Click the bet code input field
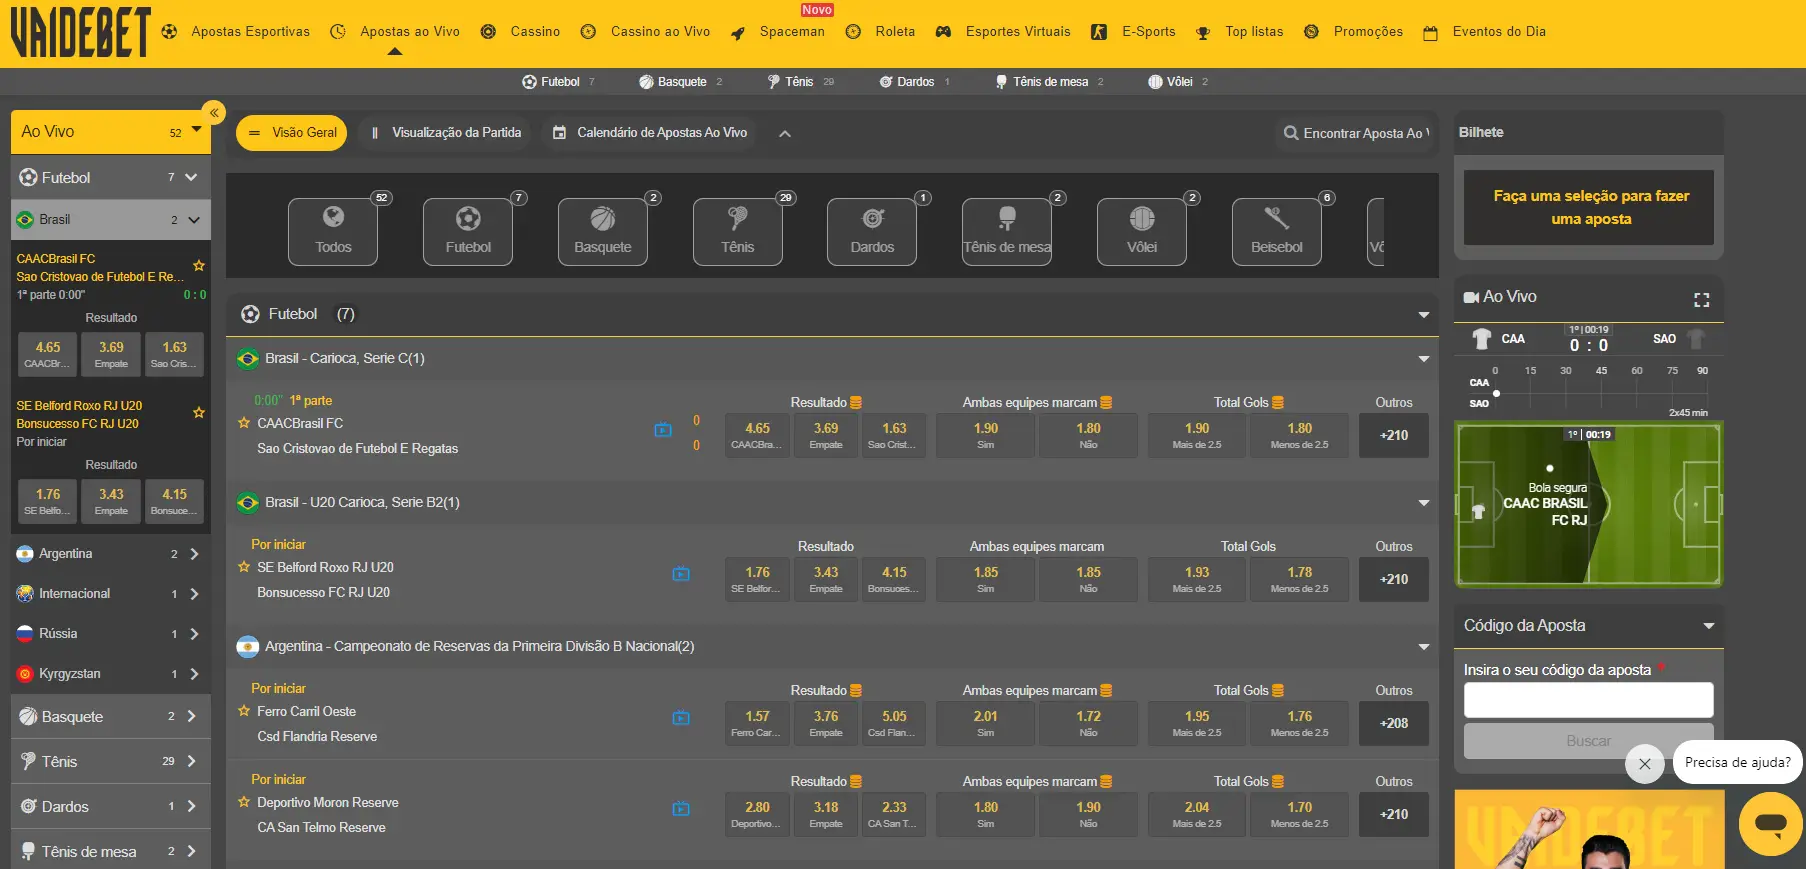Viewport: 1806px width, 869px height. click(x=1588, y=700)
